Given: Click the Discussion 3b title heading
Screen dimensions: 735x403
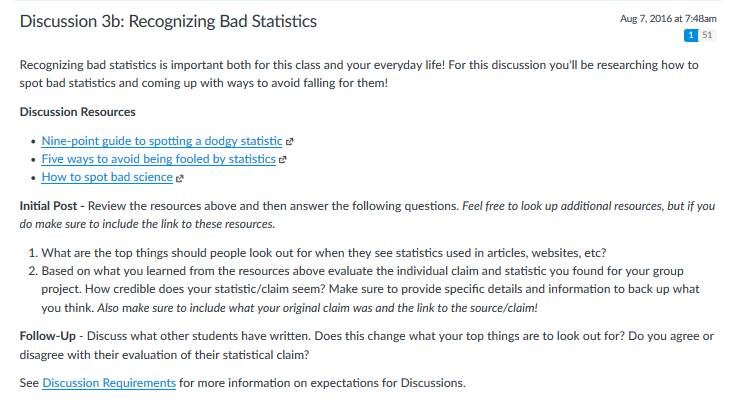Looking at the screenshot, I should coord(168,21).
